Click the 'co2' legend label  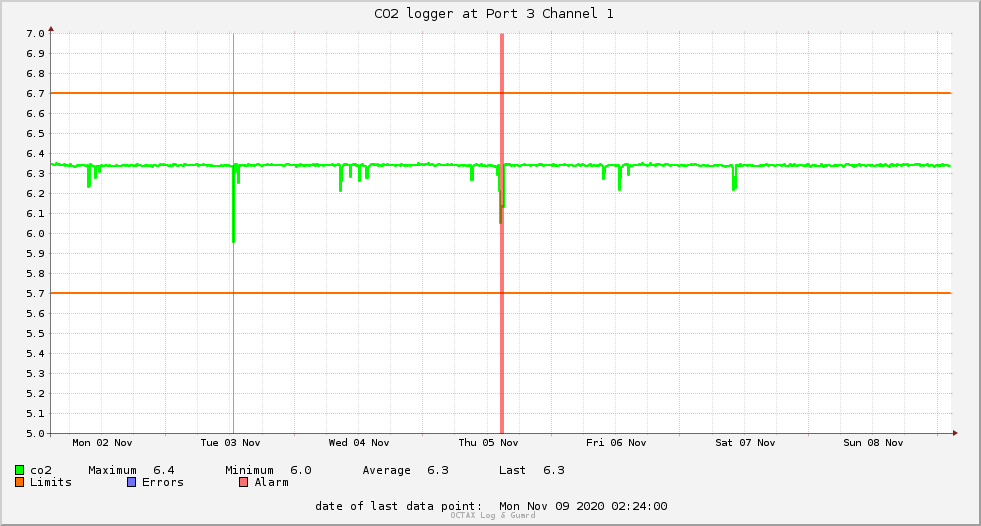click(x=41, y=470)
